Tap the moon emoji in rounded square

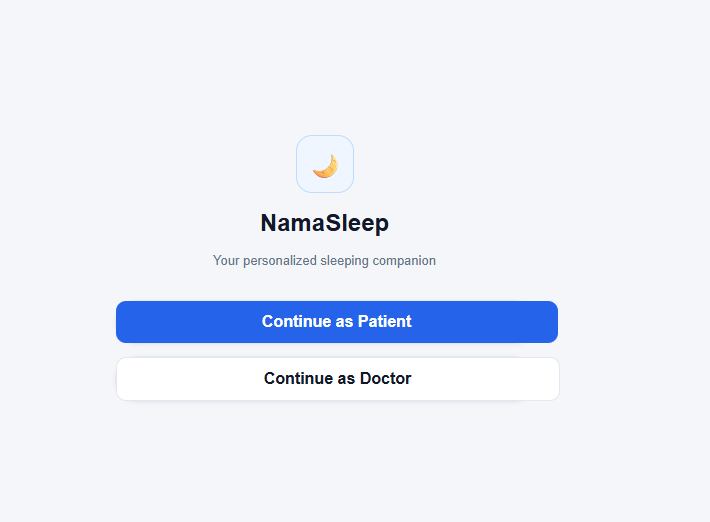click(324, 165)
